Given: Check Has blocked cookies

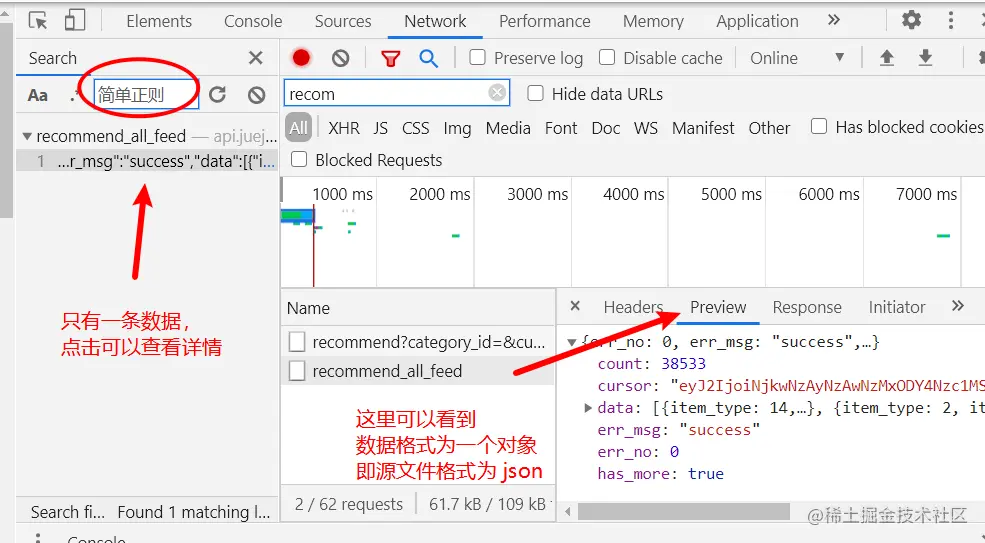Looking at the screenshot, I should pyautogui.click(x=819, y=126).
